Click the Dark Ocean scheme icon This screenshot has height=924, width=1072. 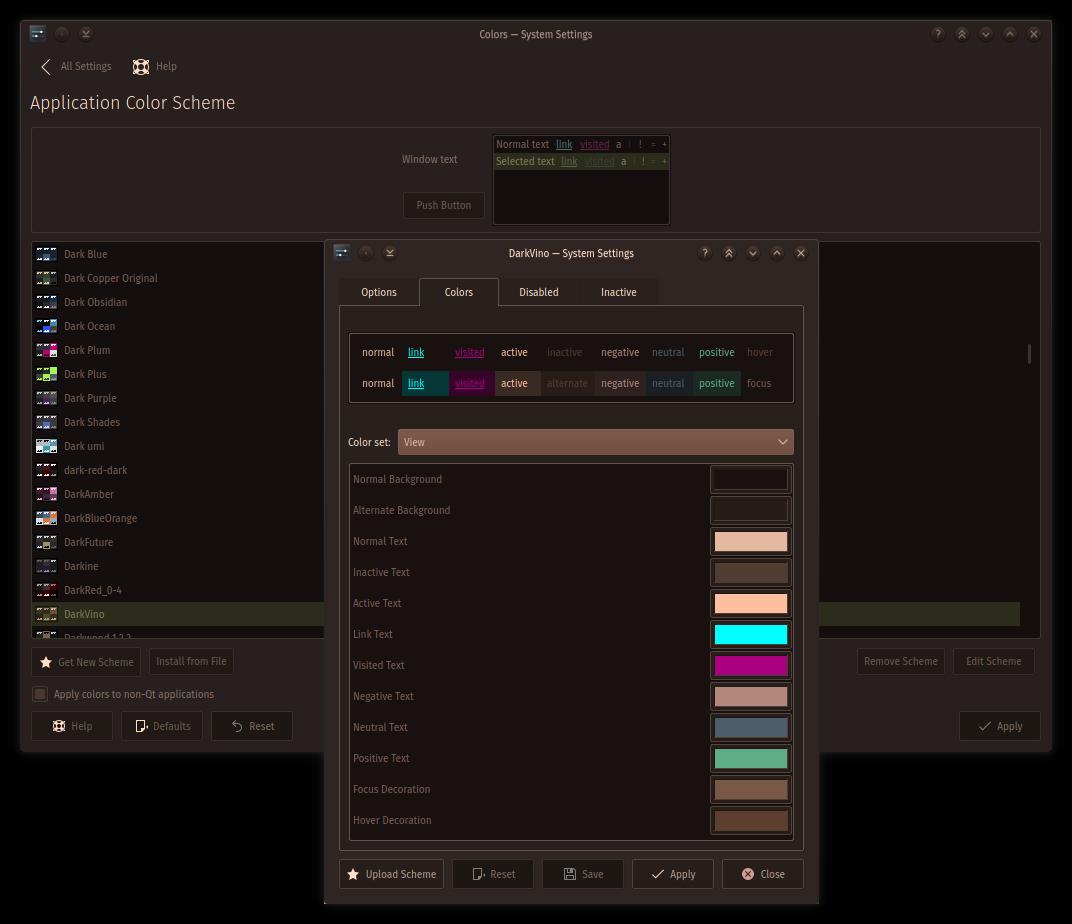[x=46, y=326]
